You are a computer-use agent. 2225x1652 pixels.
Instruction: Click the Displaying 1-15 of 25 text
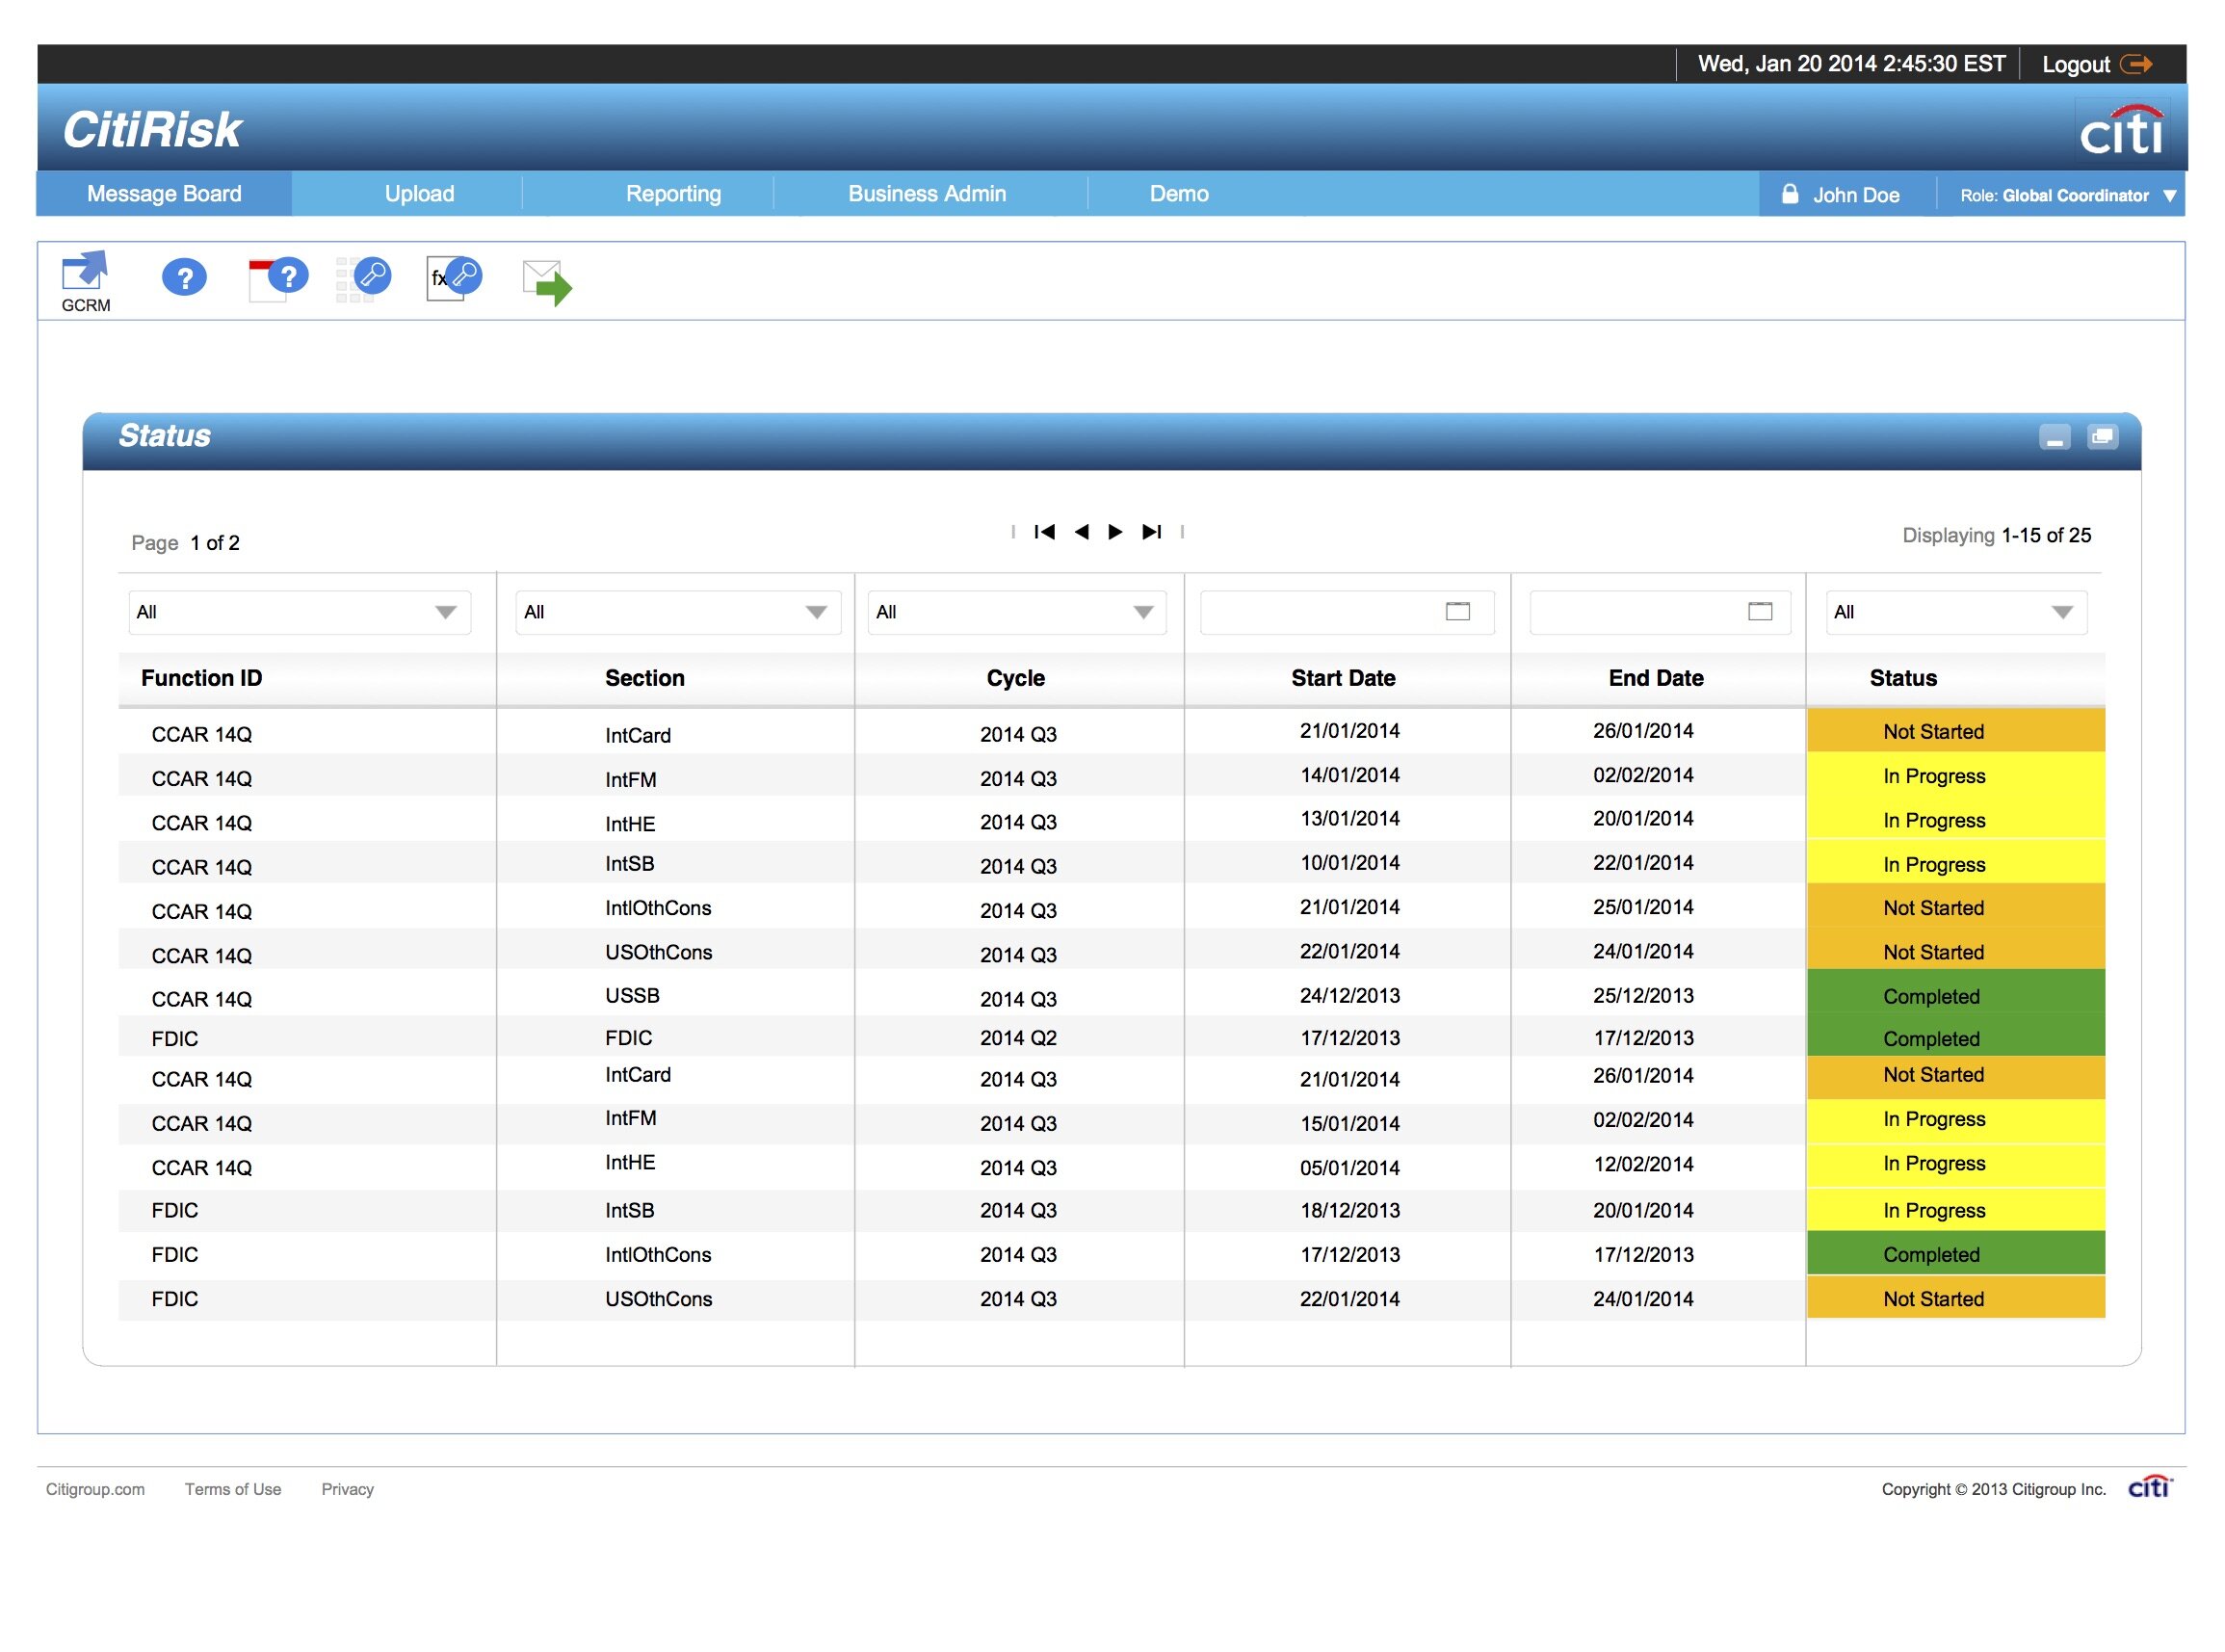[1996, 536]
